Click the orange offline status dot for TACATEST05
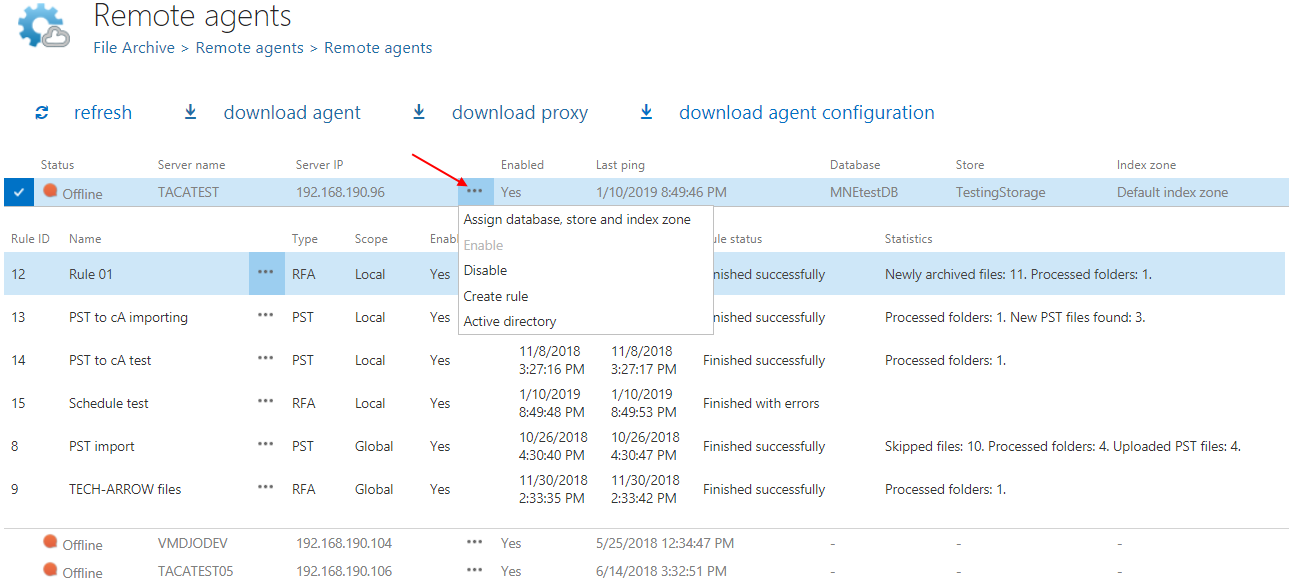This screenshot has height=583, width=1289. pyautogui.click(x=50, y=570)
